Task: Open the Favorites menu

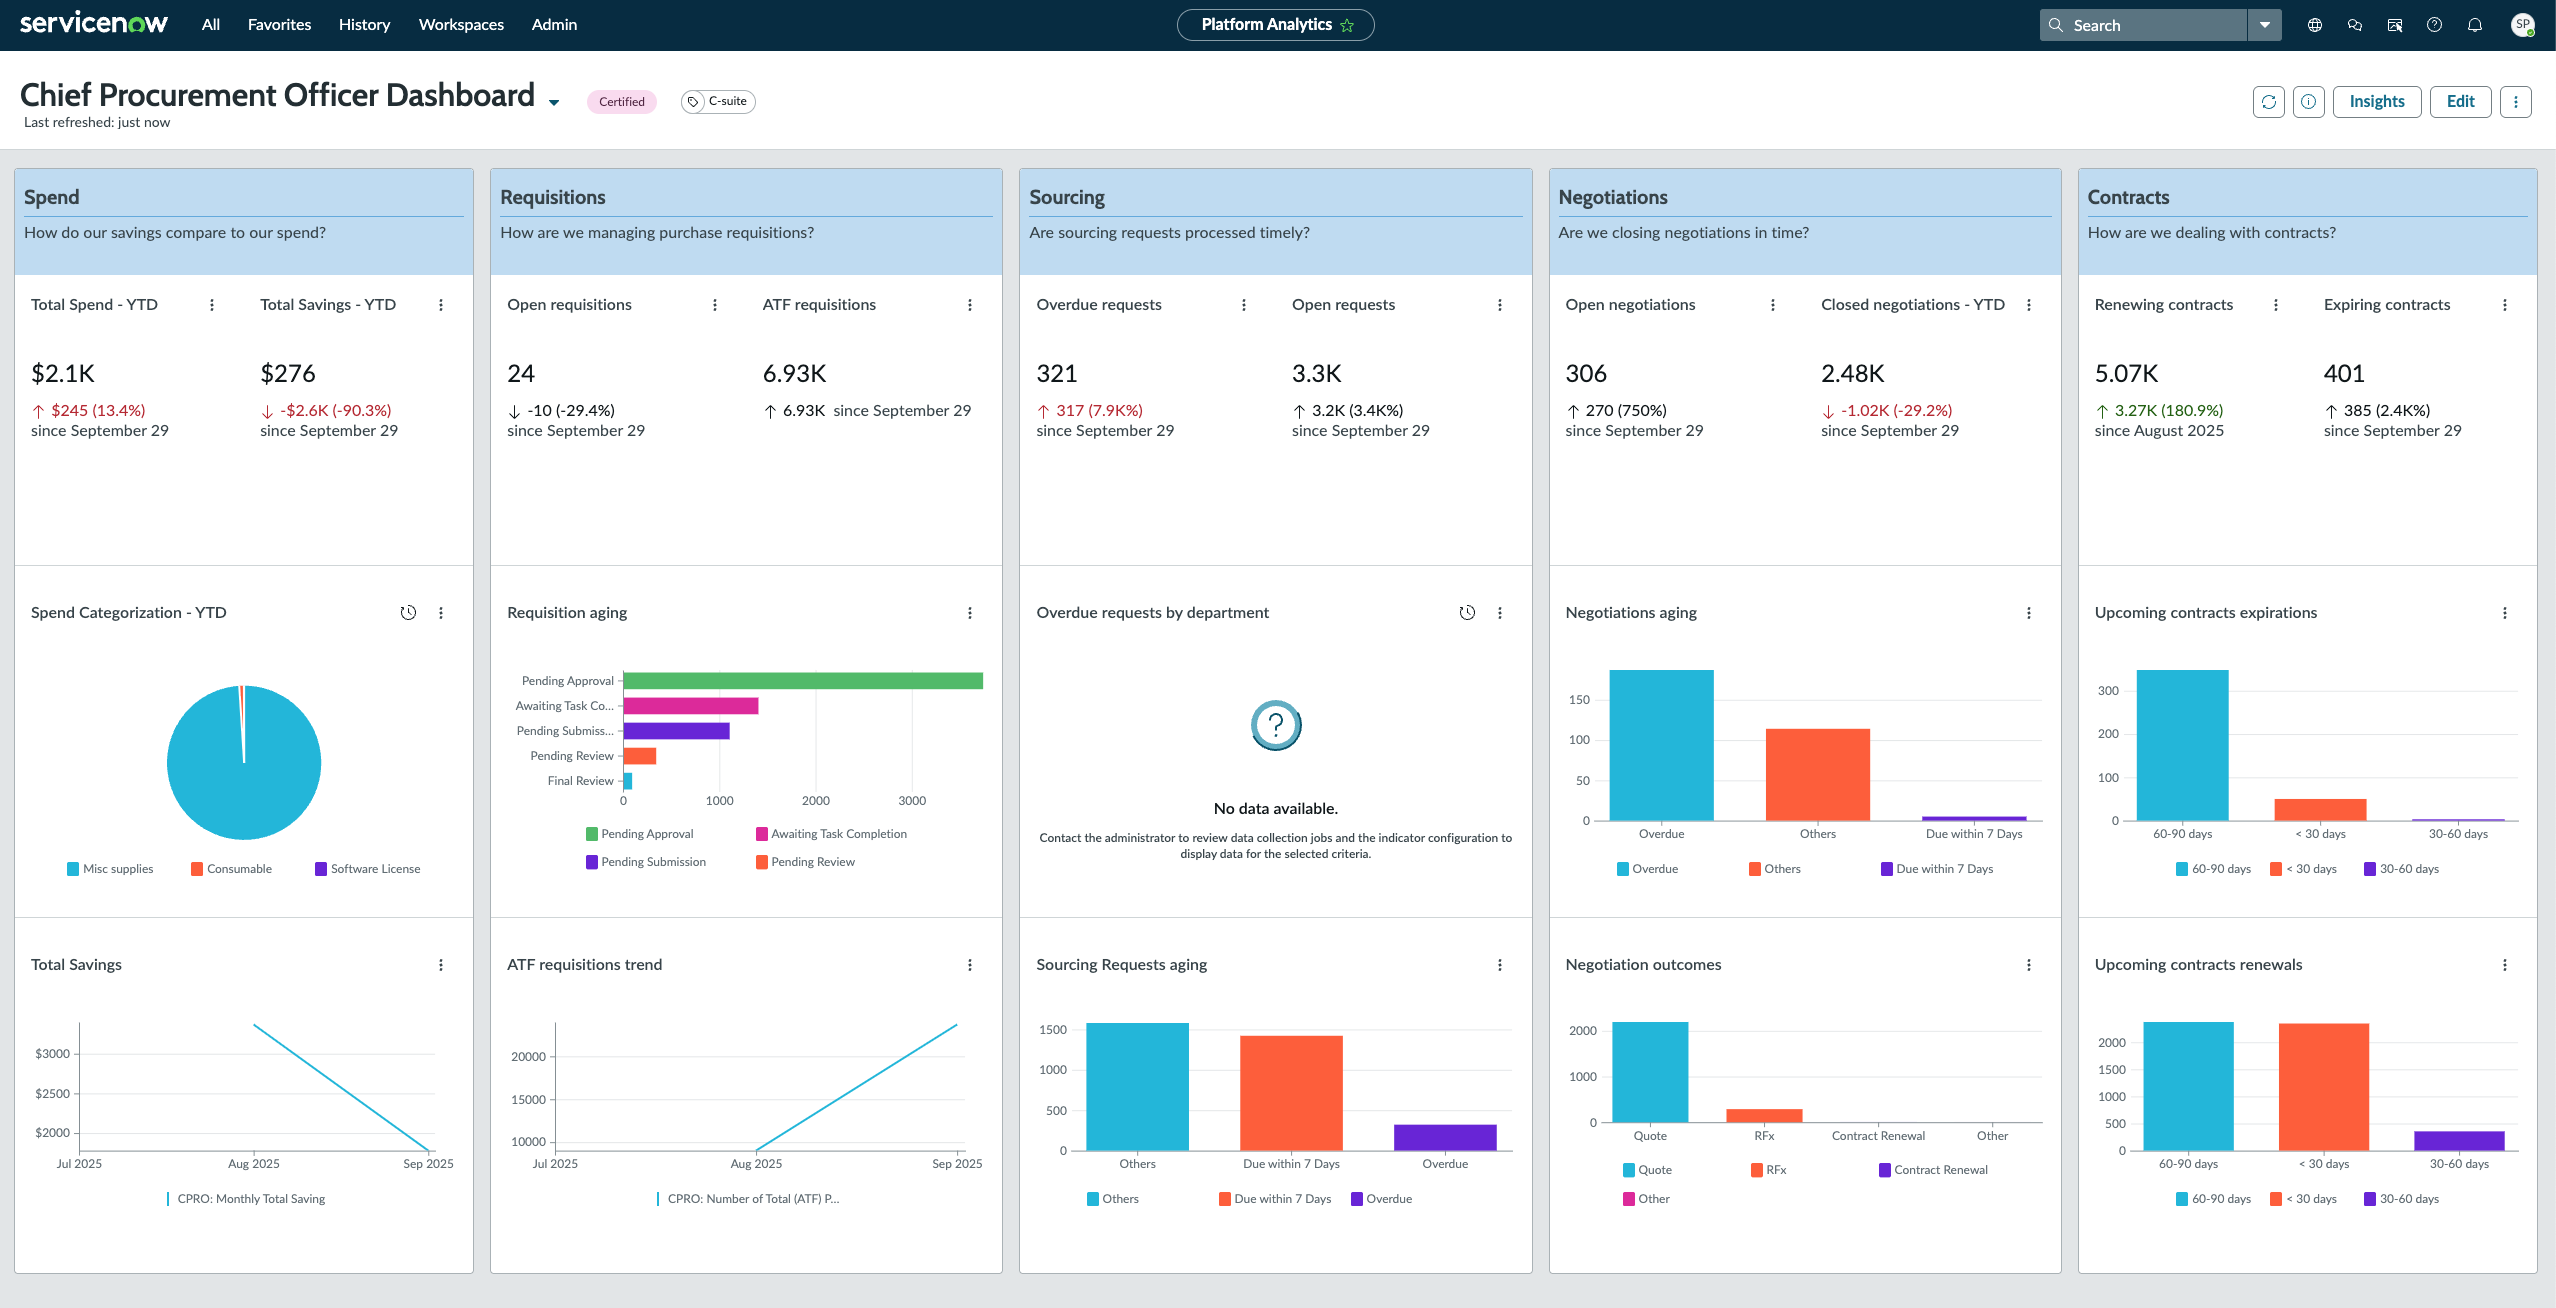Action: (x=279, y=25)
